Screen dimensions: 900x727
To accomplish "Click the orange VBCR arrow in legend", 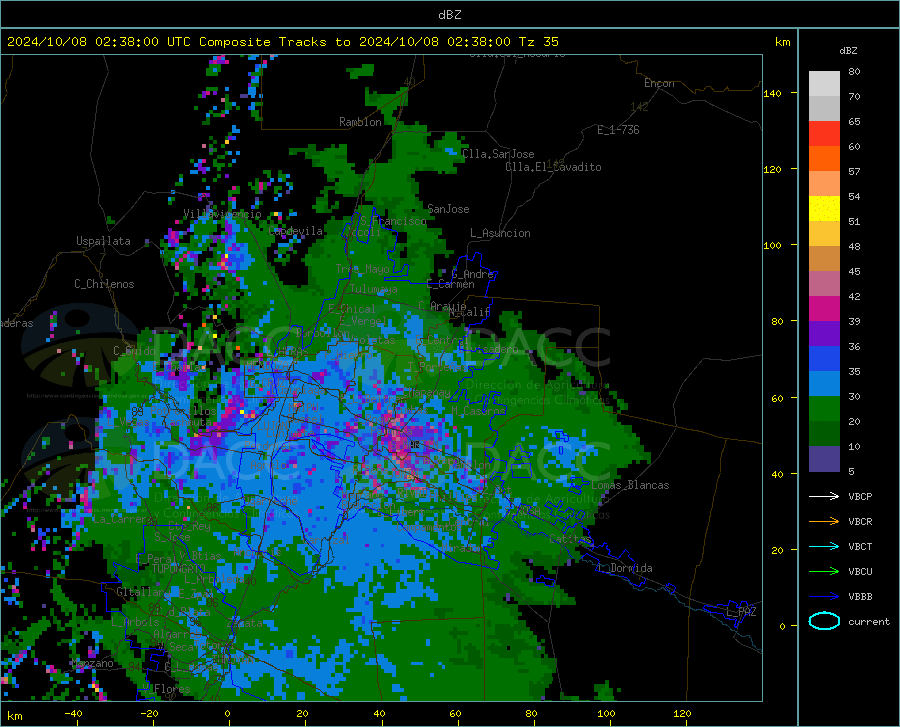I will [x=824, y=522].
